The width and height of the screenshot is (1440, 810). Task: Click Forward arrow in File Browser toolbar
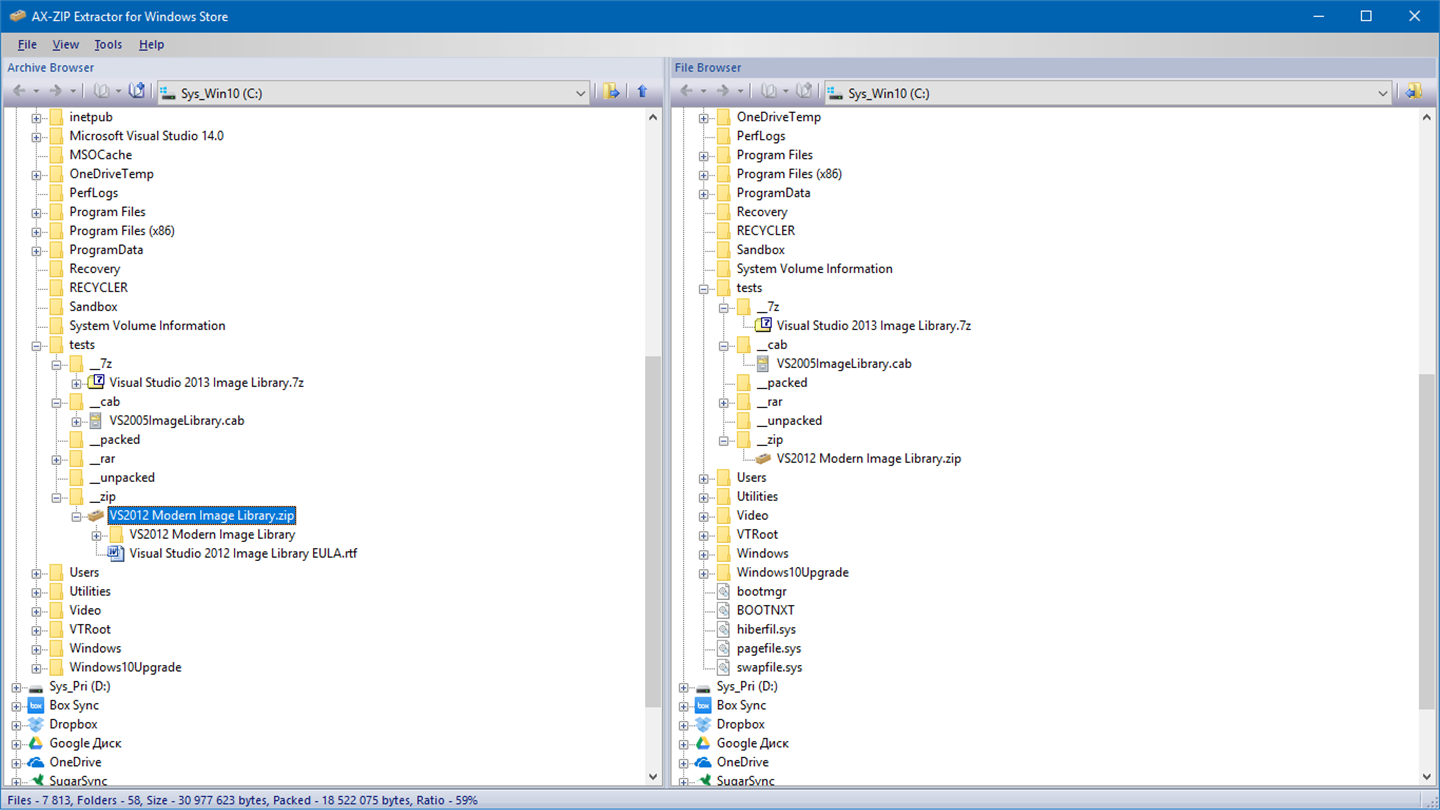pos(723,92)
